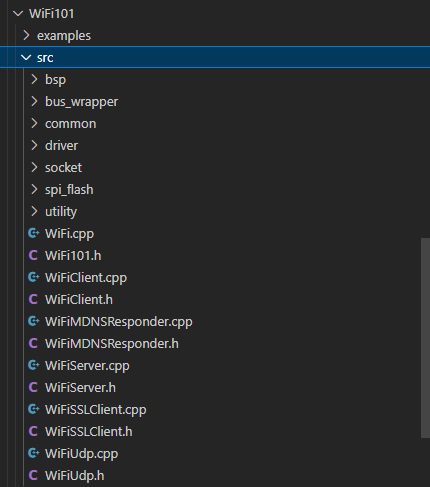Open the WiFiUdp.h file name

coord(74,475)
